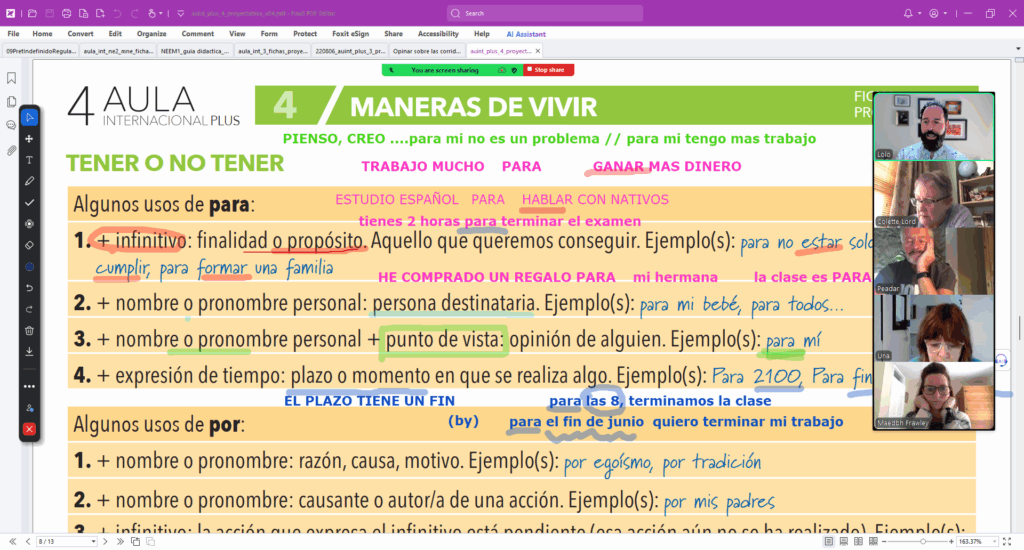Image resolution: width=1024 pixels, height=550 pixels.
Task: Open the blue annotation color swatch
Action: pyautogui.click(x=29, y=267)
